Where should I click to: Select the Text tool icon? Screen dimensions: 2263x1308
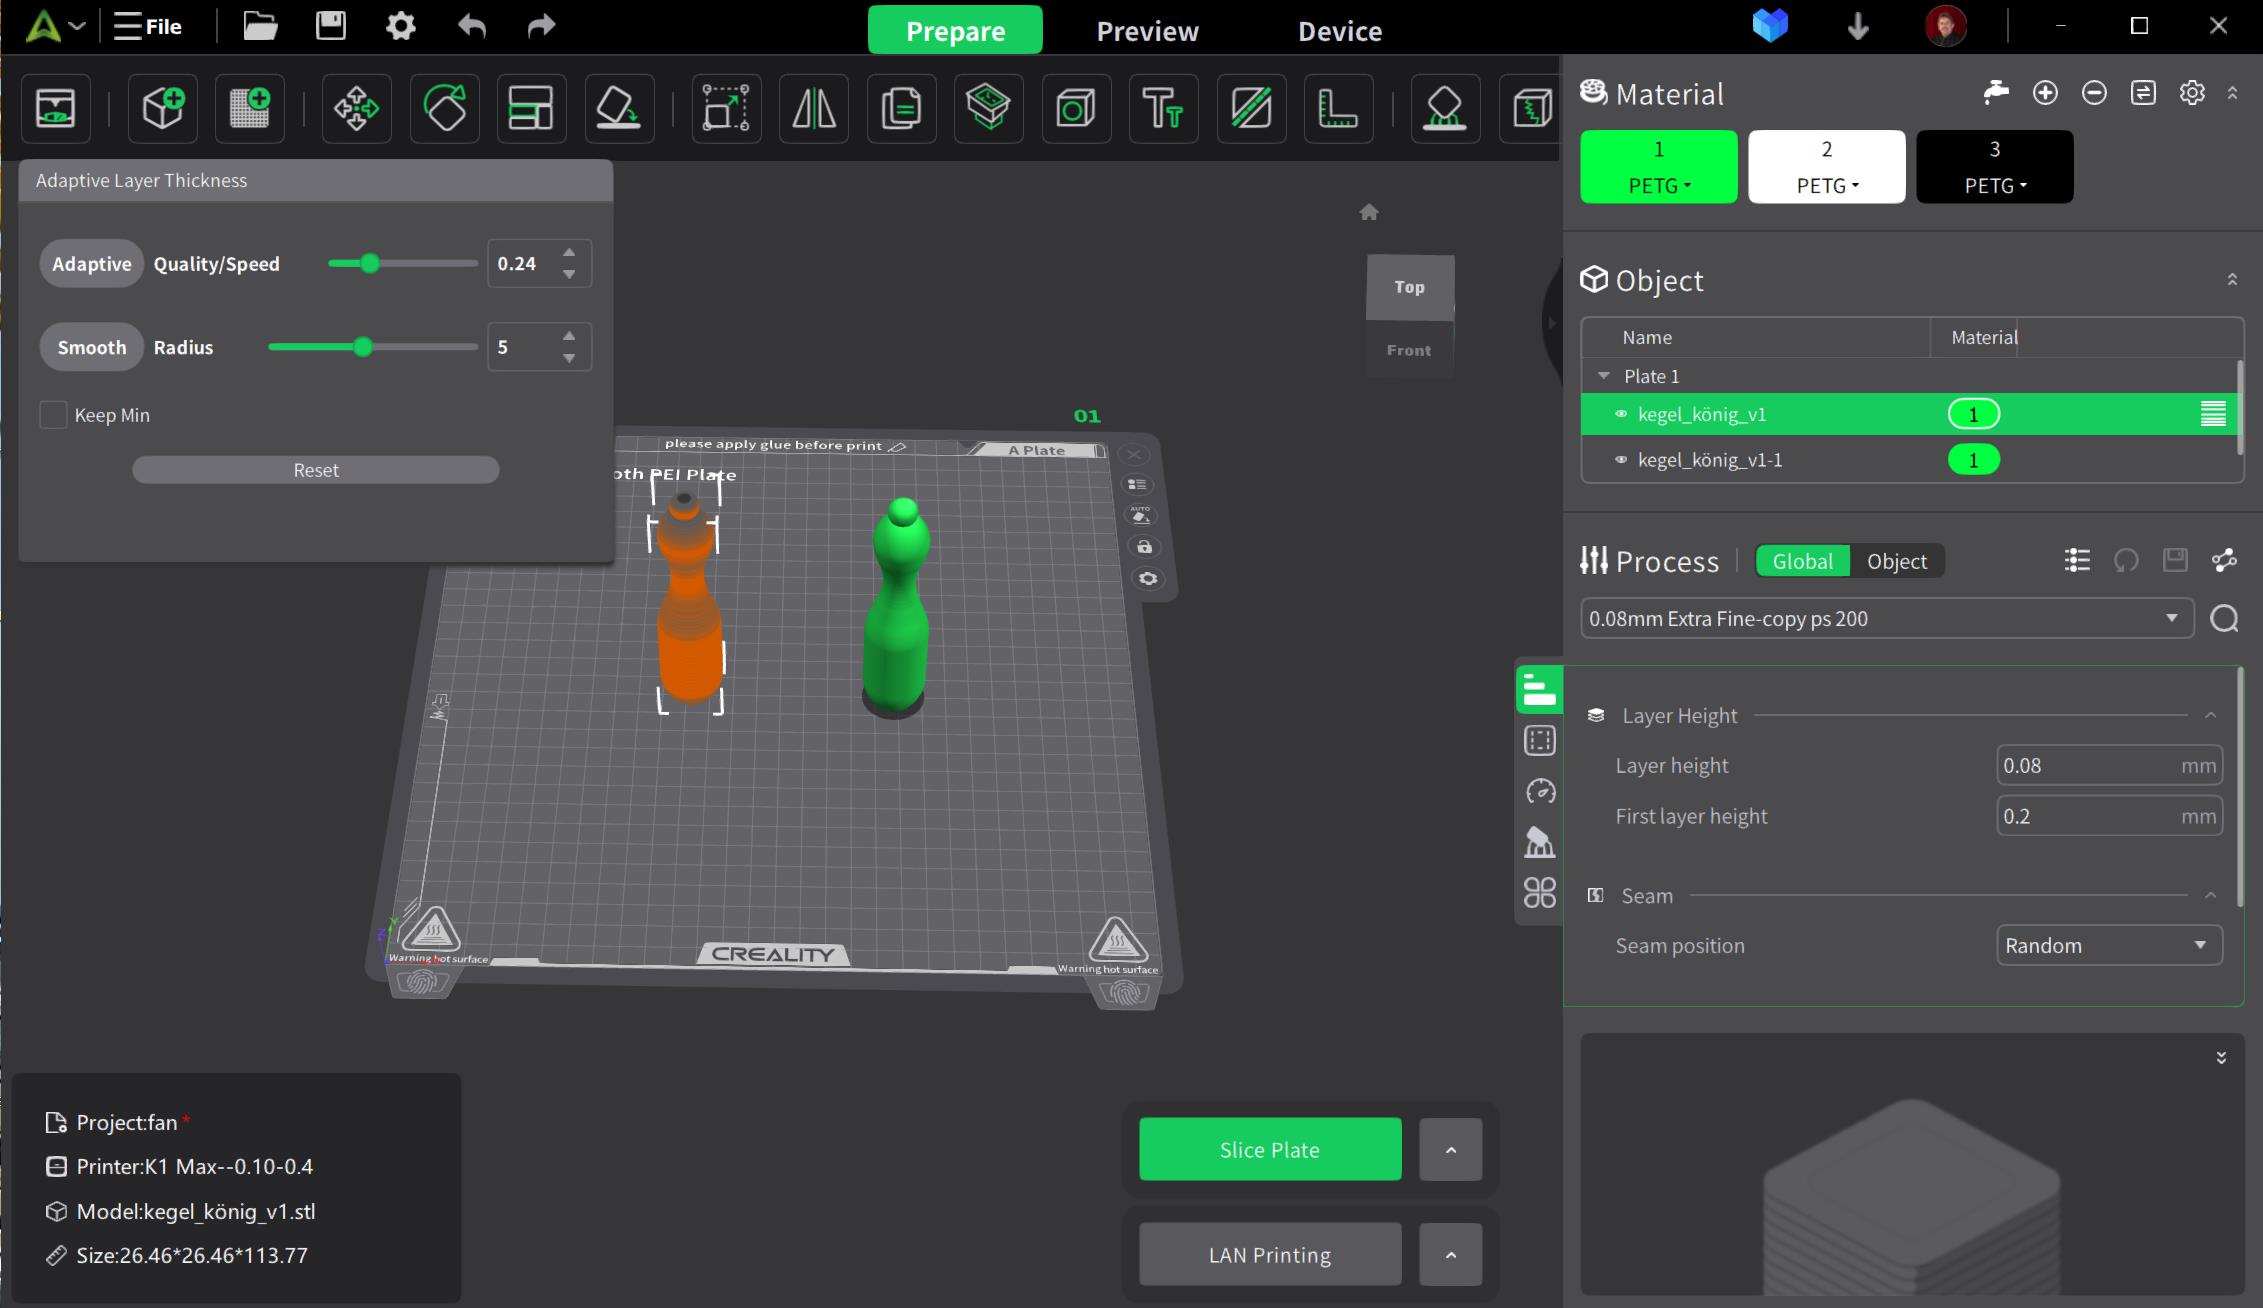[x=1163, y=108]
